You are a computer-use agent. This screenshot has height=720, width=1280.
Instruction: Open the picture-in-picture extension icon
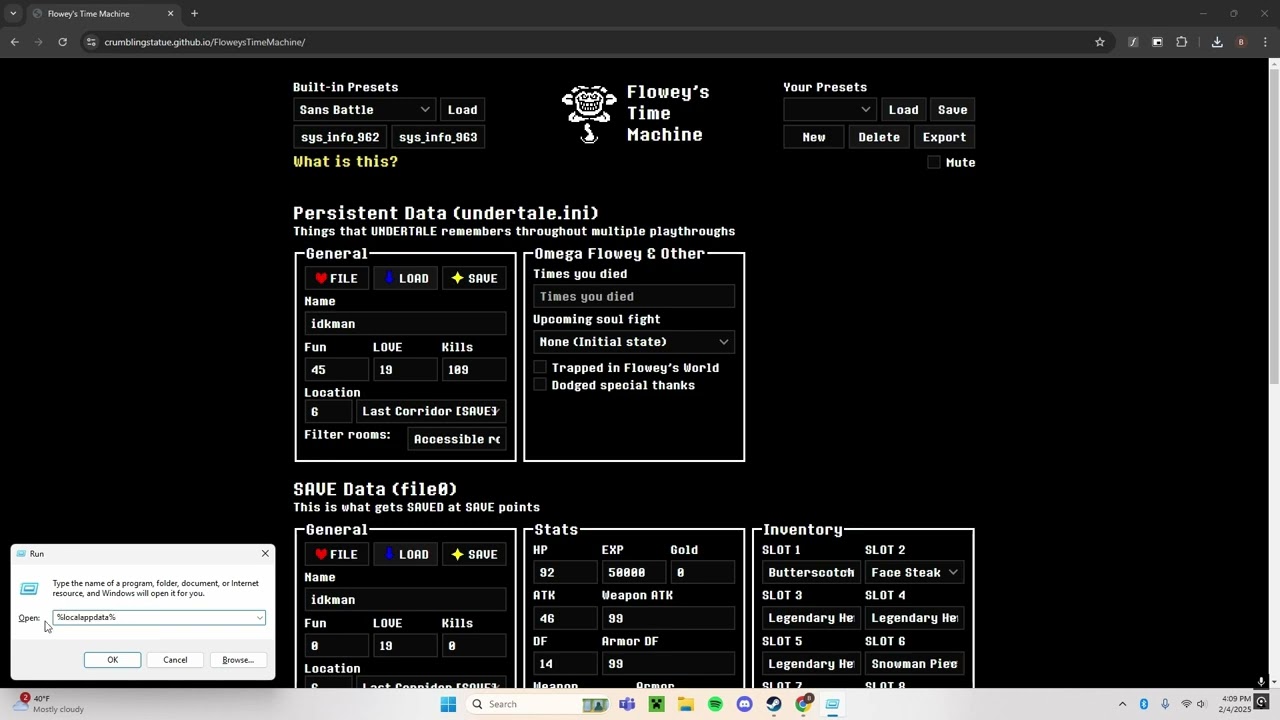pyautogui.click(x=1157, y=42)
